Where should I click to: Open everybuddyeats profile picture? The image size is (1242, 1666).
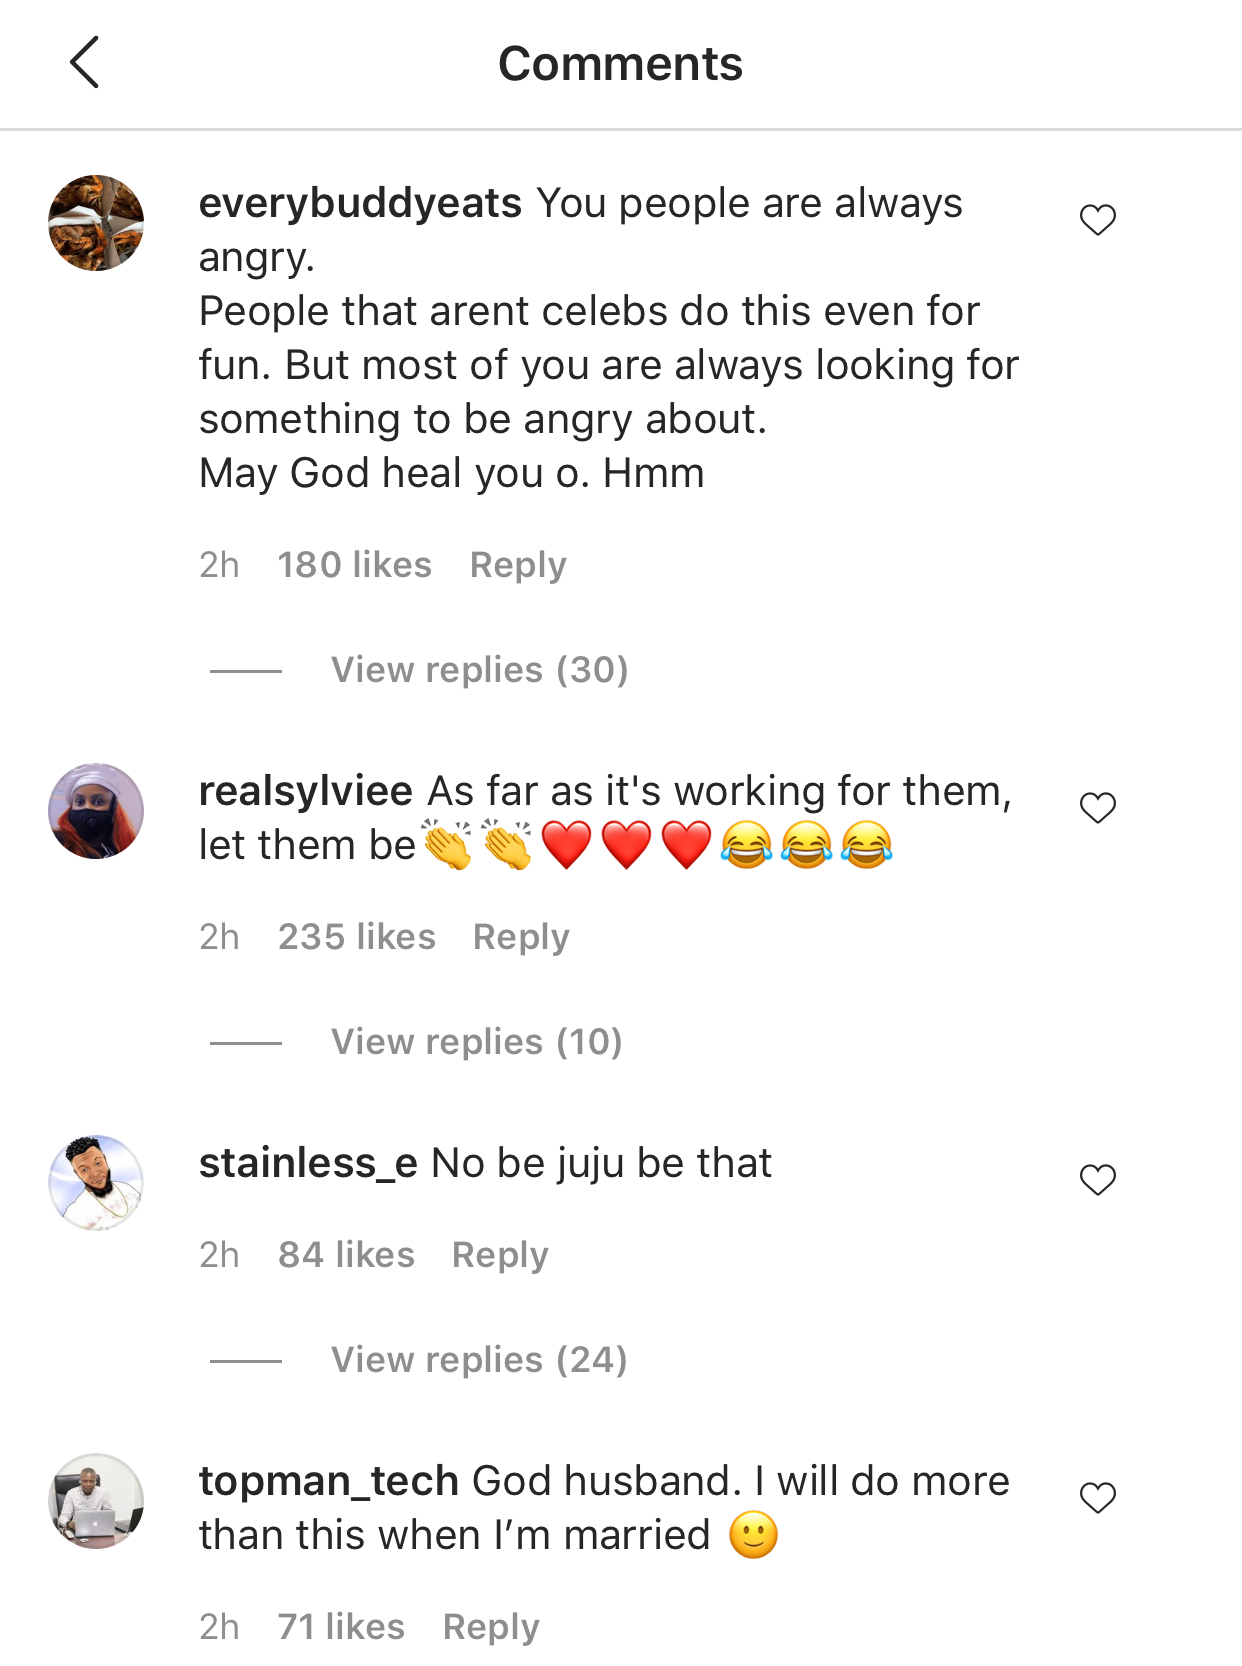96,223
